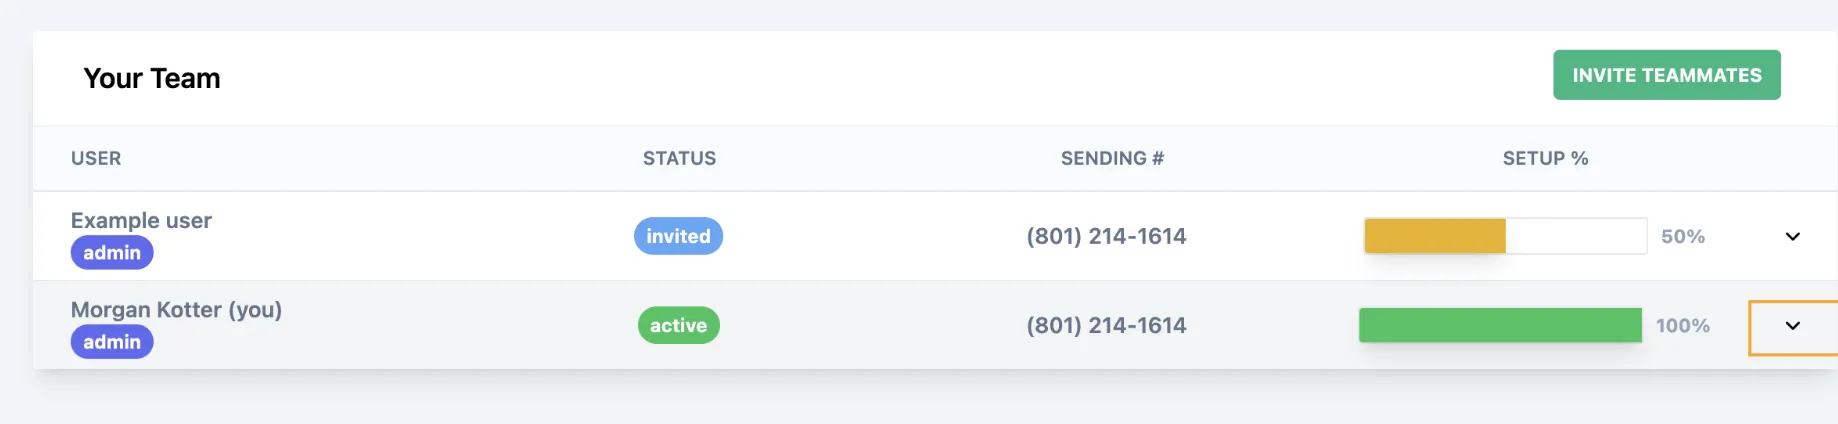The width and height of the screenshot is (1838, 424).
Task: Click the Your Team heading
Action: [x=152, y=78]
